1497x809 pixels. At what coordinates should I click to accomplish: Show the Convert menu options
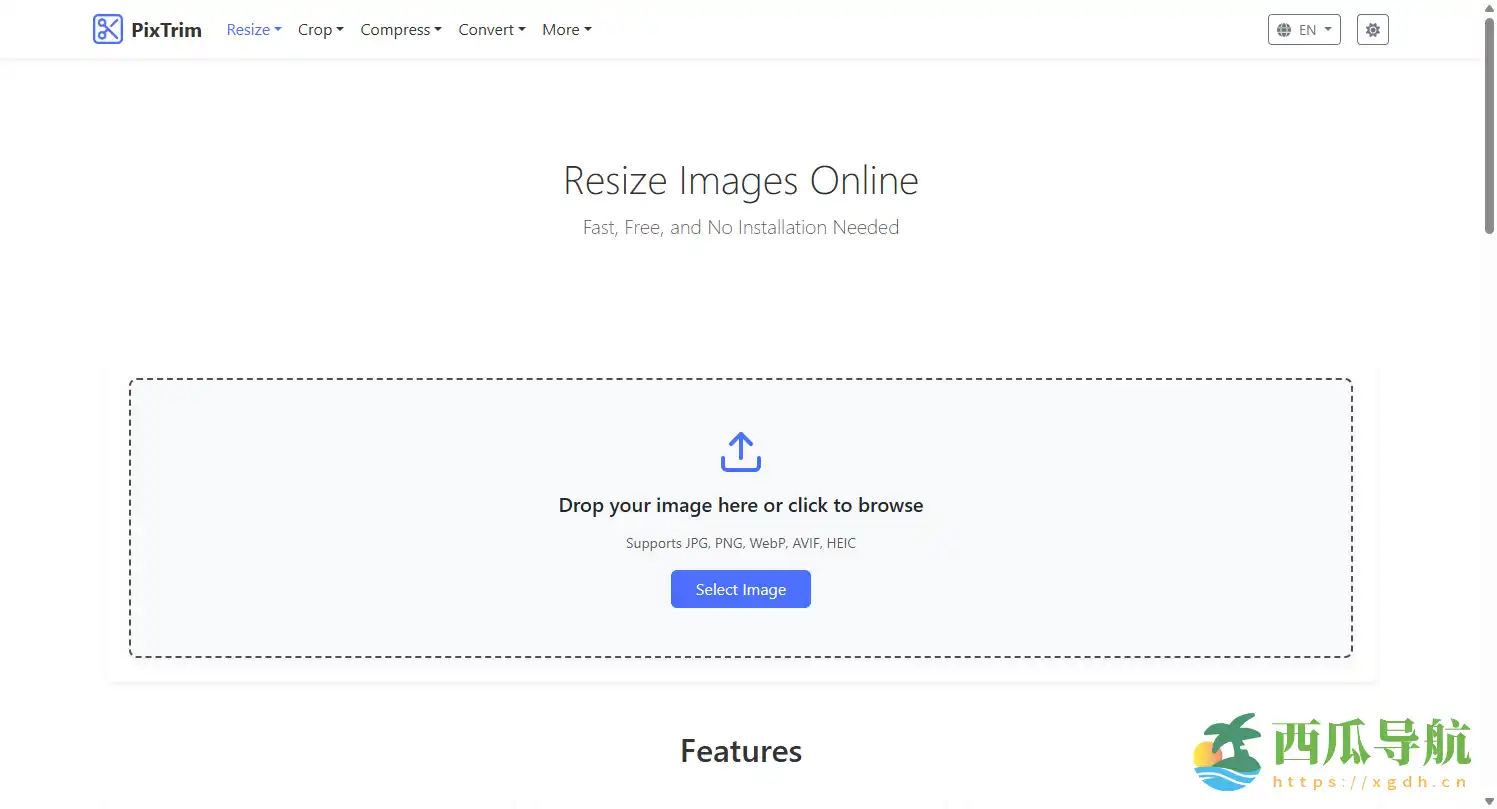(x=492, y=30)
